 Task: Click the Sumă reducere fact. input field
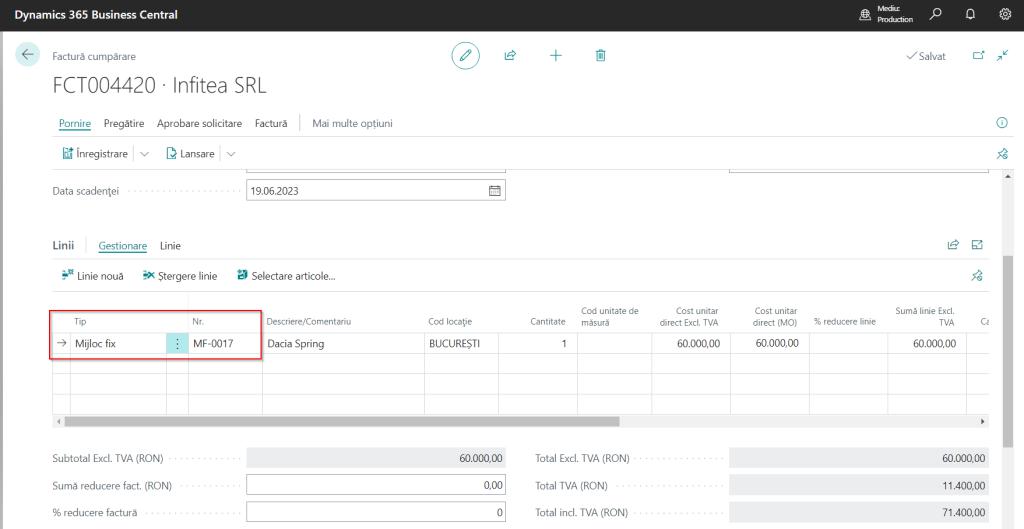pyautogui.click(x=375, y=485)
